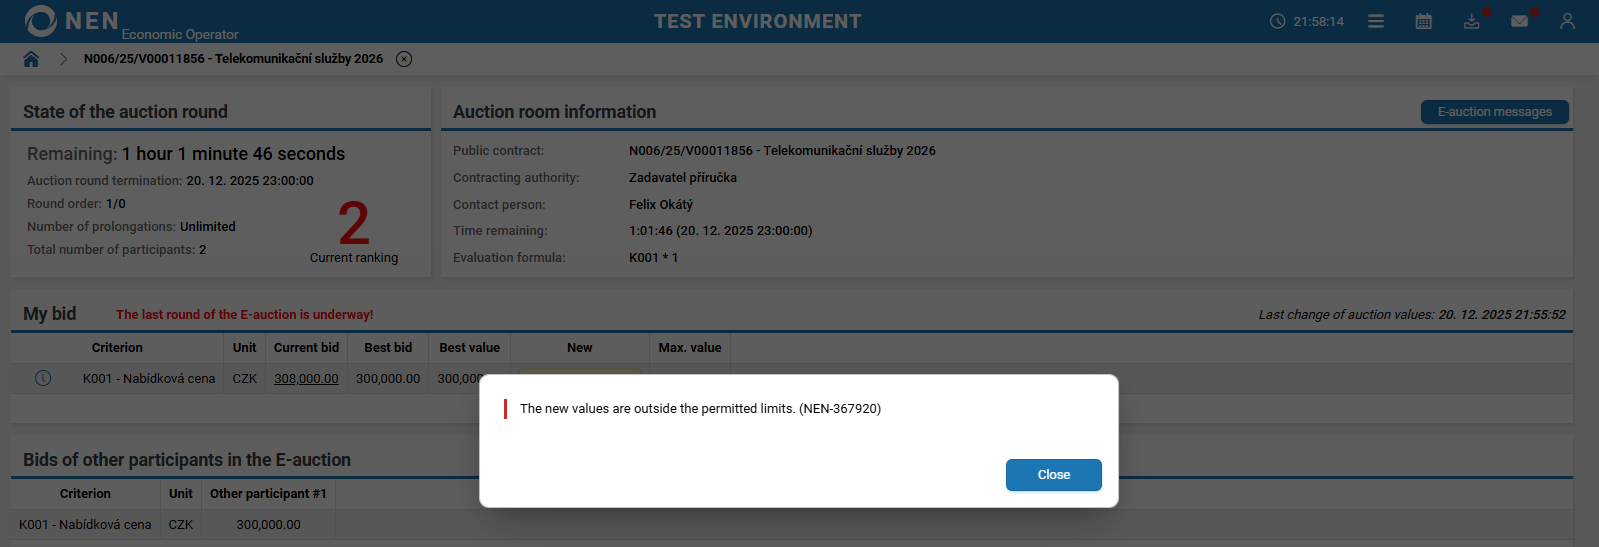Click the breadcrumb chevron arrow
1599x547 pixels.
[64, 59]
